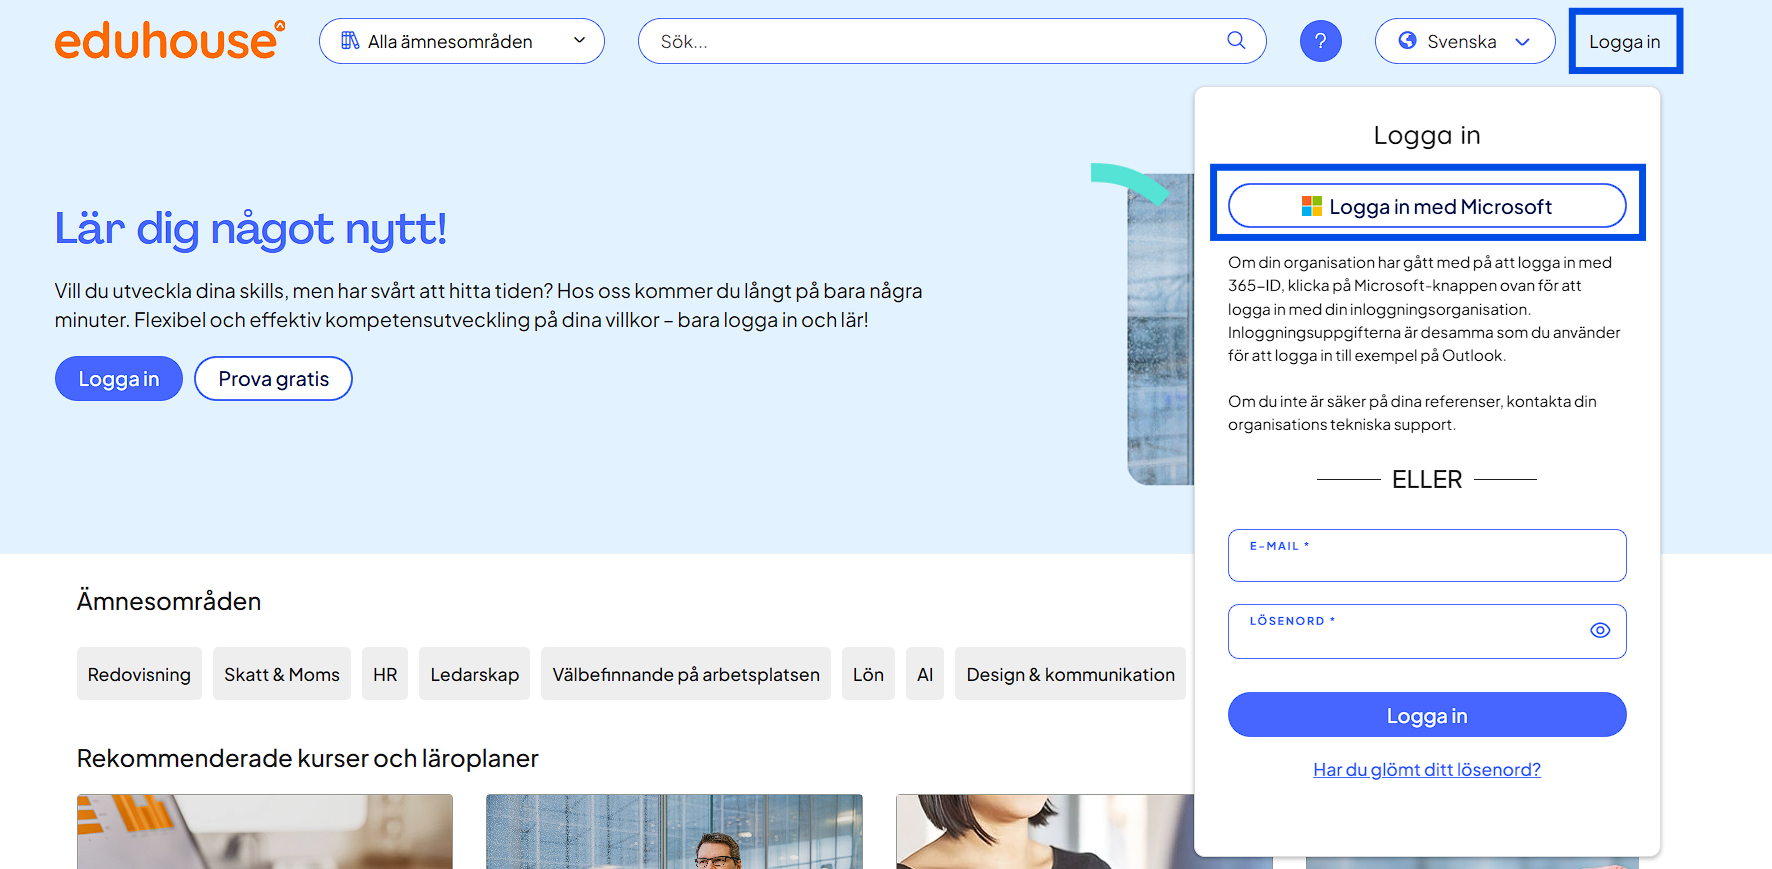The image size is (1772, 869).
Task: Click the search magnifier icon
Action: pos(1236,41)
